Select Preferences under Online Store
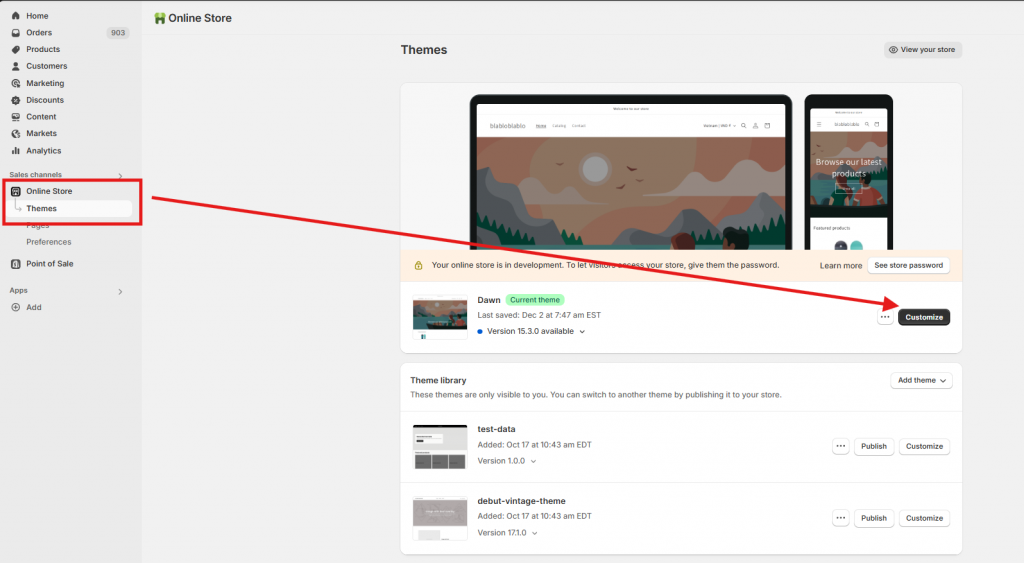 click(x=49, y=242)
